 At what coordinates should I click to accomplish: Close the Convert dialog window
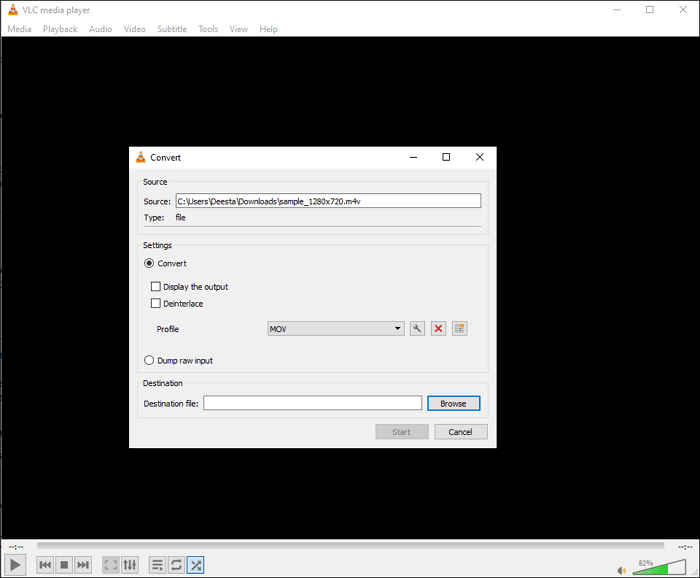[x=480, y=157]
